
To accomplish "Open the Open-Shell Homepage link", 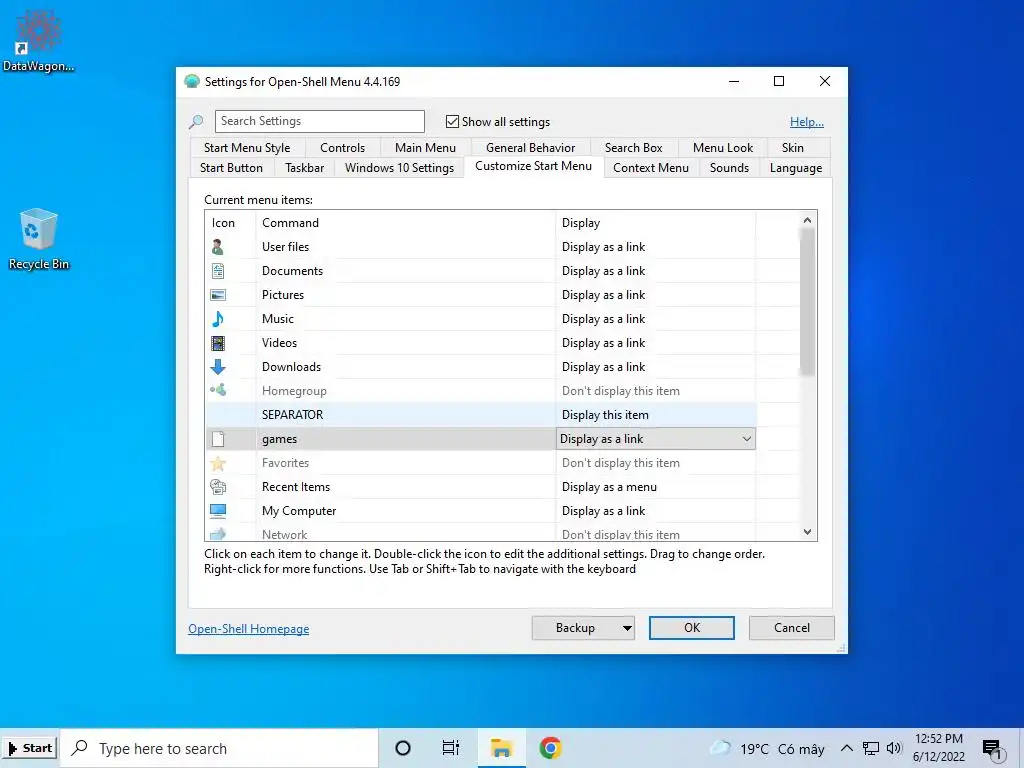I will pyautogui.click(x=248, y=629).
